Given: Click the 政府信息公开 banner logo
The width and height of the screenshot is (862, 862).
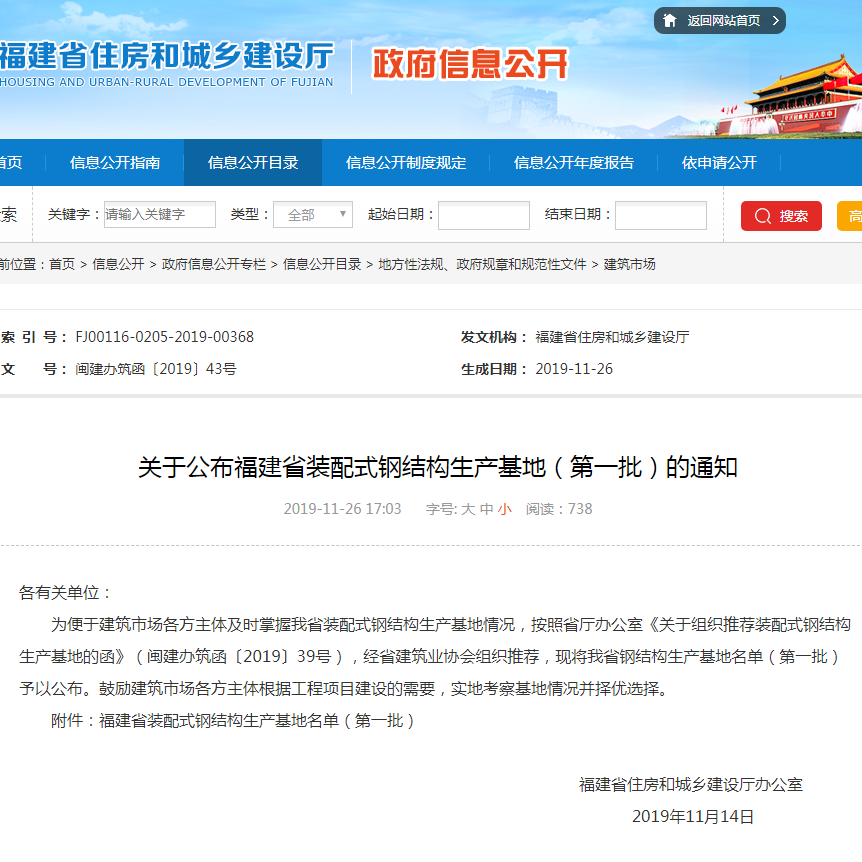Looking at the screenshot, I should pyautogui.click(x=470, y=64).
